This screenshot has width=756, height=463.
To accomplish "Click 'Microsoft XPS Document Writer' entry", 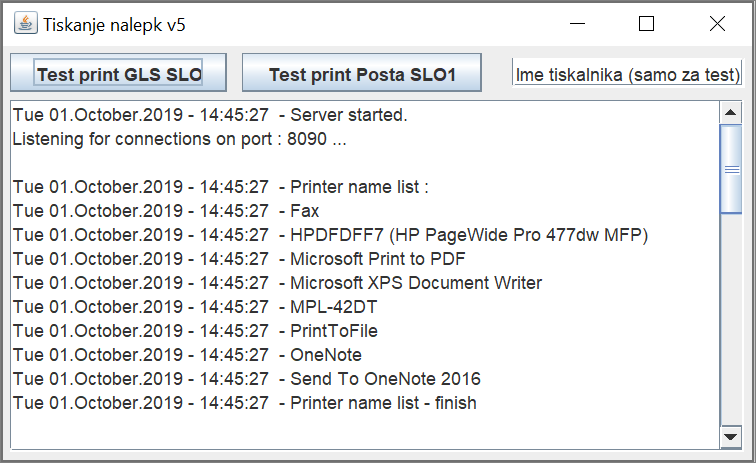I will click(277, 283).
